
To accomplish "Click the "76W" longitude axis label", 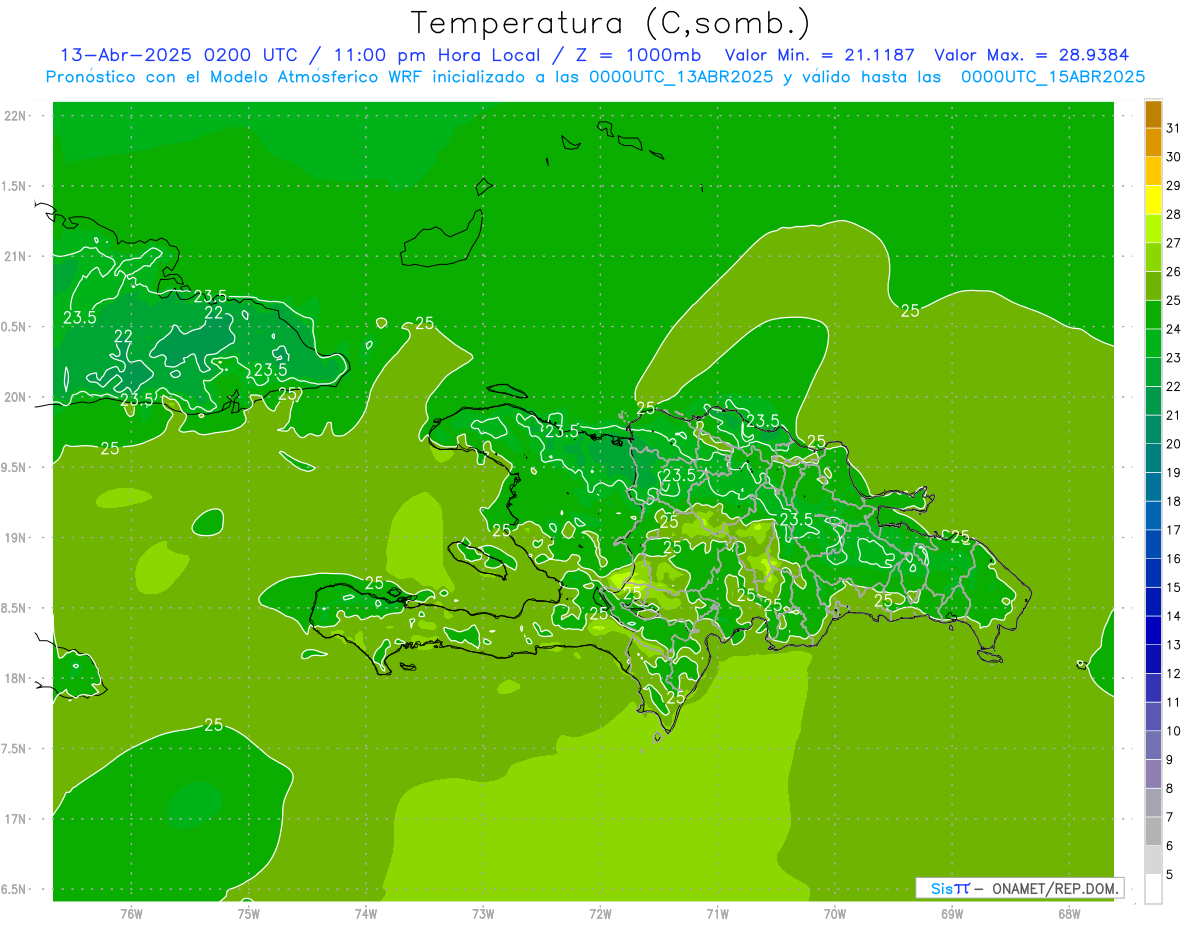I will tap(131, 913).
